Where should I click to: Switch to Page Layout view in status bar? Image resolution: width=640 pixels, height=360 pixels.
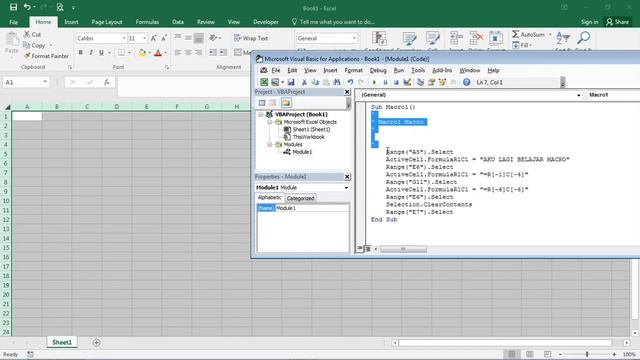[529, 354]
